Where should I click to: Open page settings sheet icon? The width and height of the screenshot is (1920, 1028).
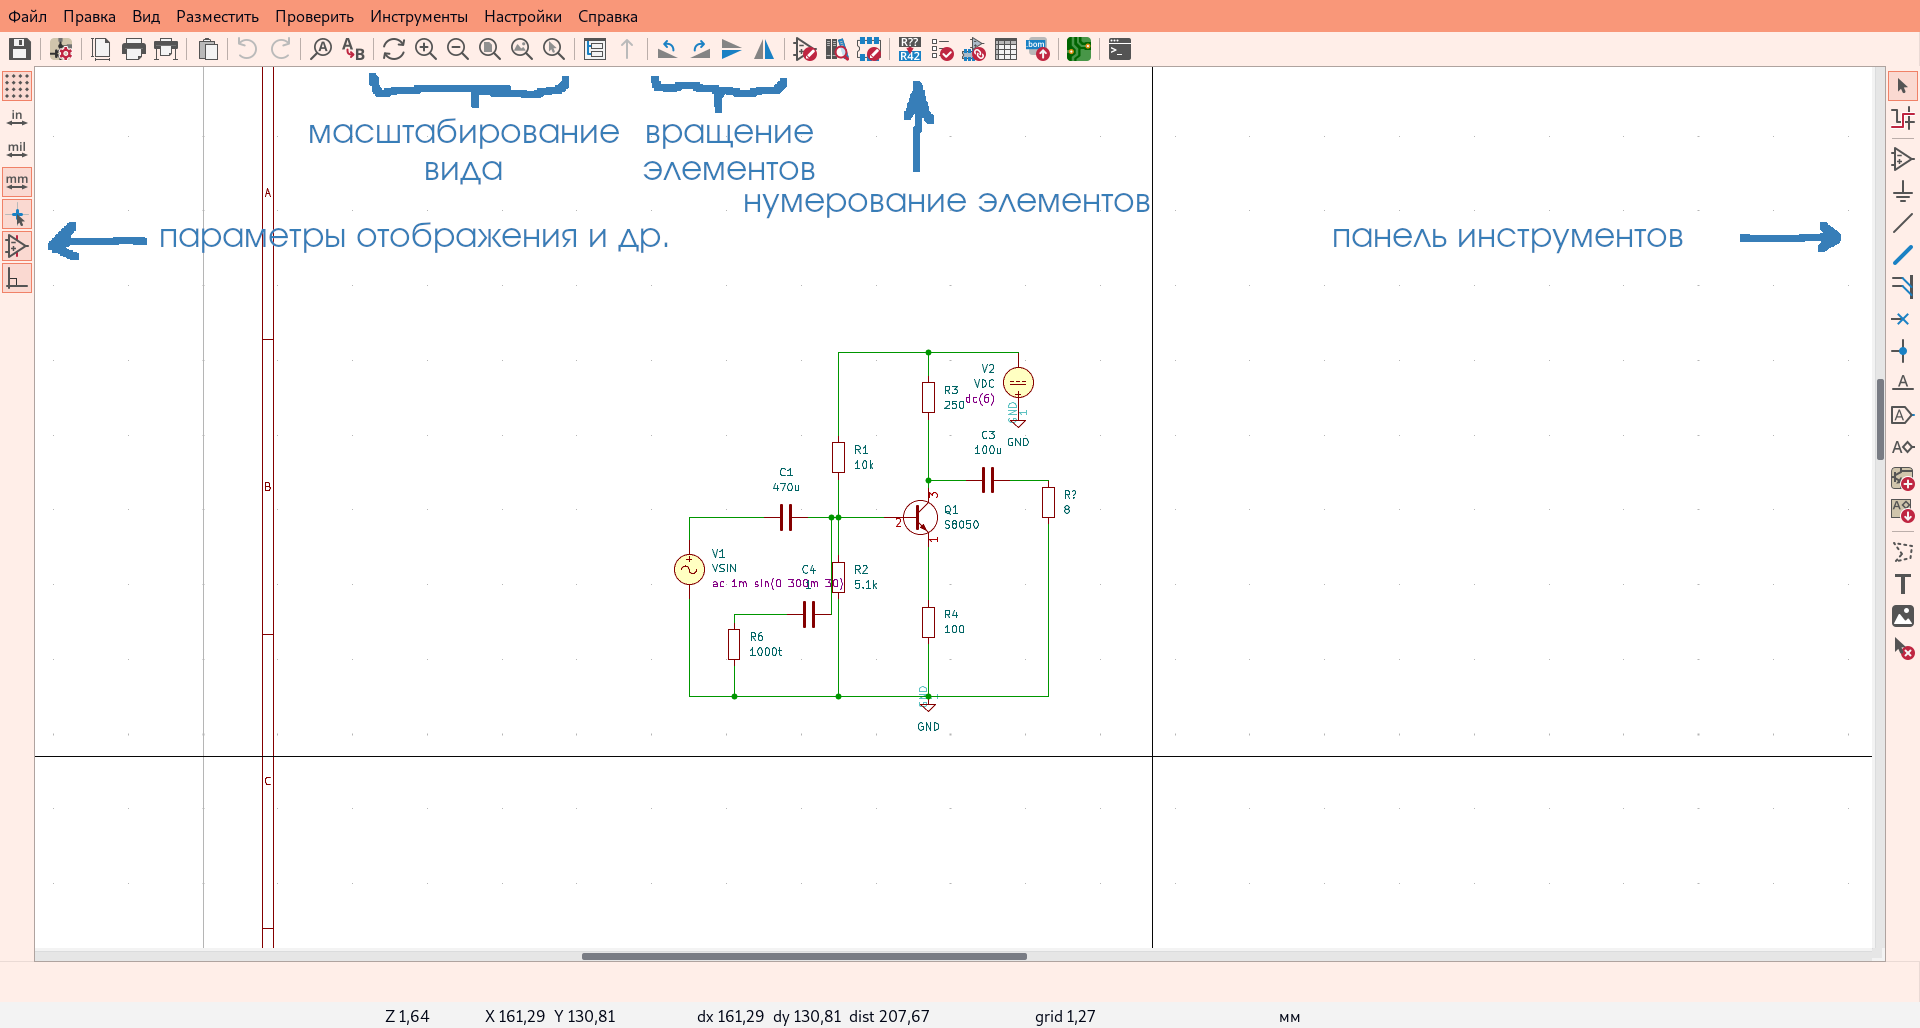101,49
